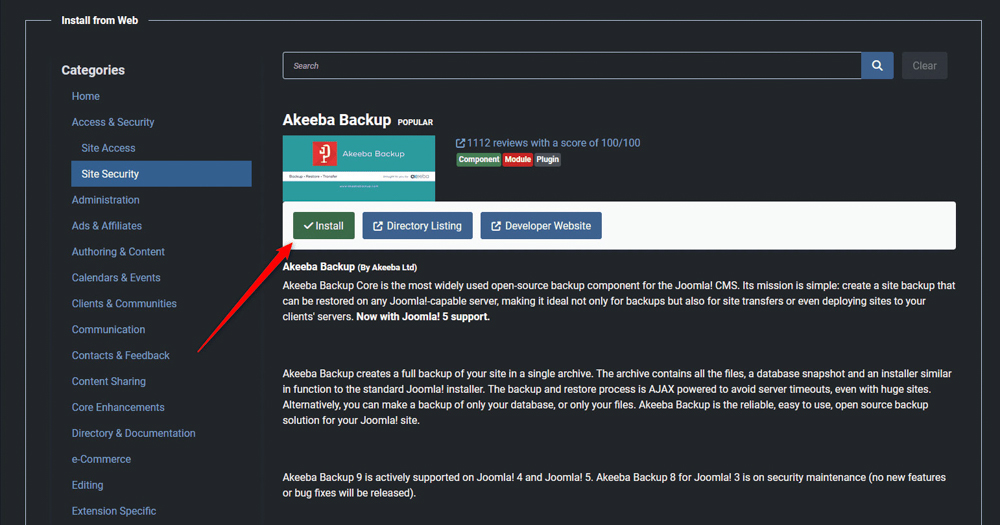Click the red Module tag badge
The width and height of the screenshot is (1000, 525).
pos(517,159)
